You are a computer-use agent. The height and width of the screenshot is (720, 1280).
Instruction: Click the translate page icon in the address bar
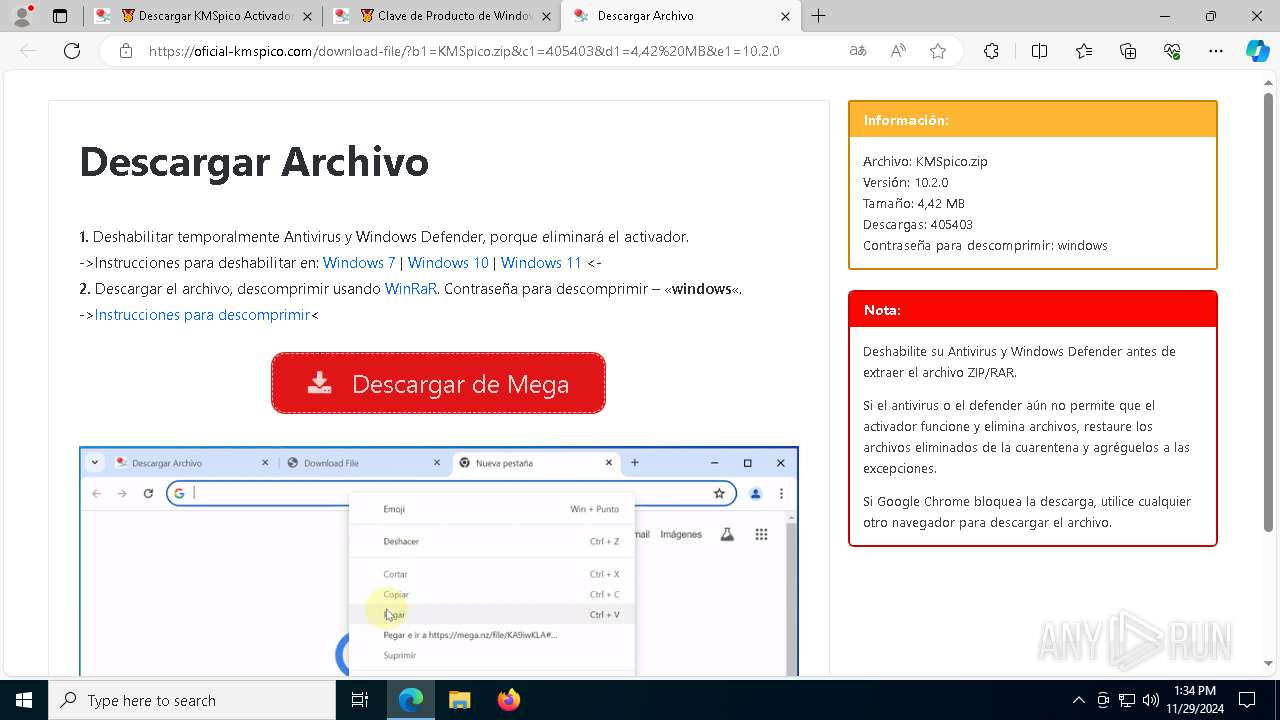[858, 51]
